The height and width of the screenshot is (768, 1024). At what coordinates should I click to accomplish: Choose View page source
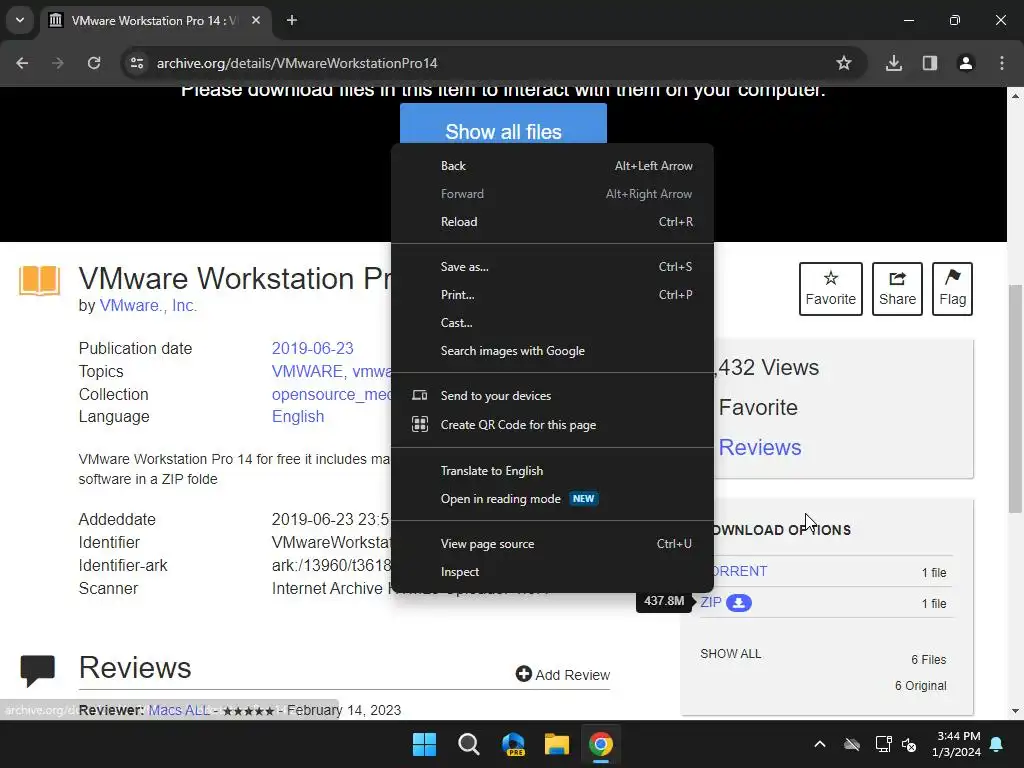coord(552,544)
